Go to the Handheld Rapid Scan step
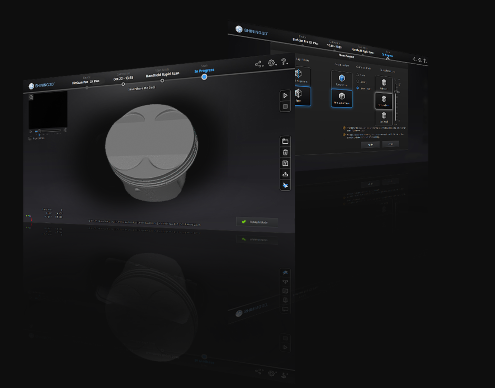 162,75
